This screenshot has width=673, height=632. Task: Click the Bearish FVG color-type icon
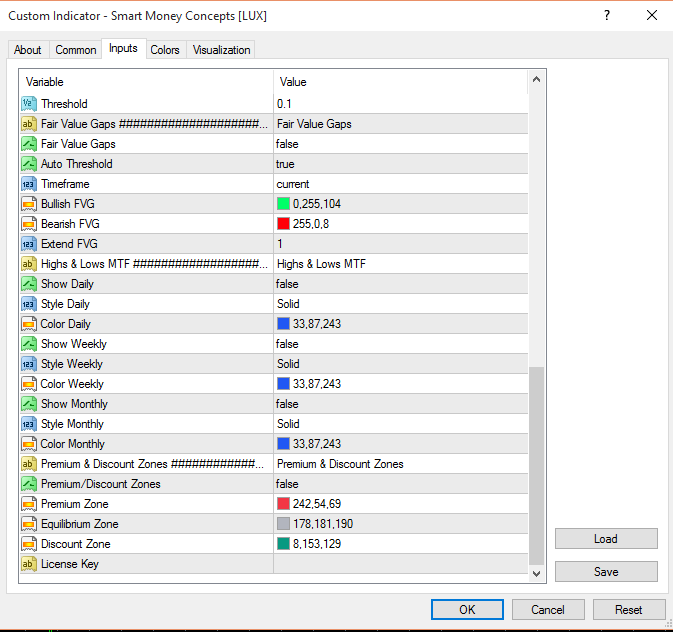coord(29,224)
